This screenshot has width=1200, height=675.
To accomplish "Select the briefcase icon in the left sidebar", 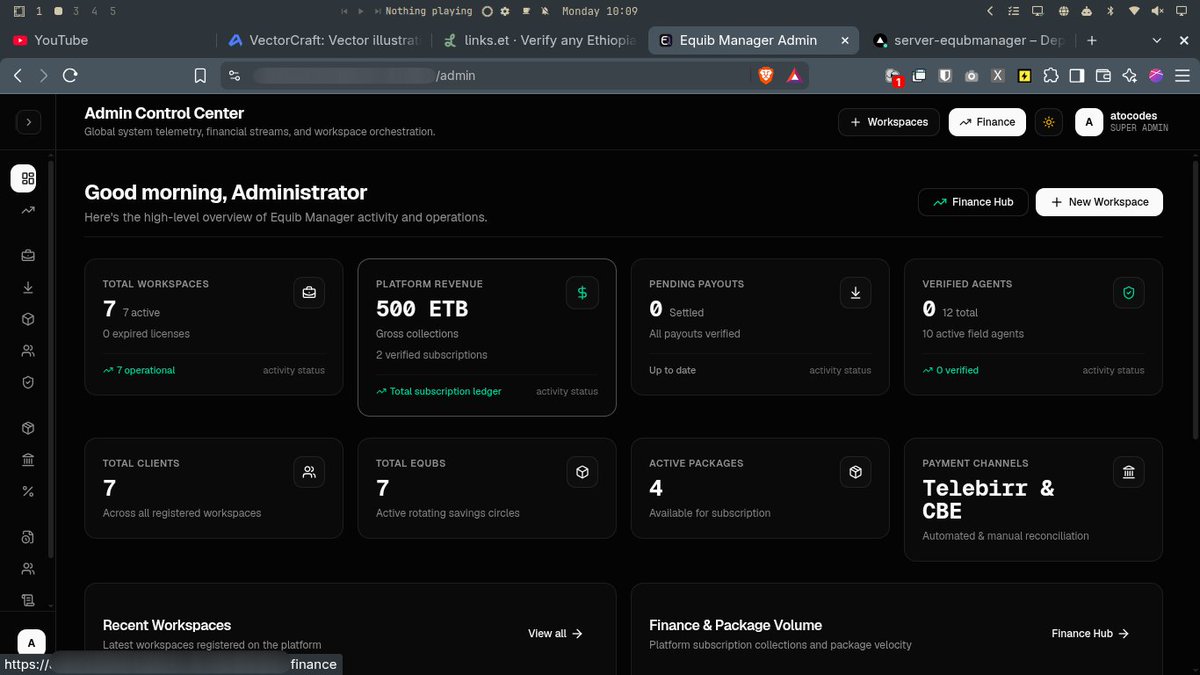I will point(28,256).
